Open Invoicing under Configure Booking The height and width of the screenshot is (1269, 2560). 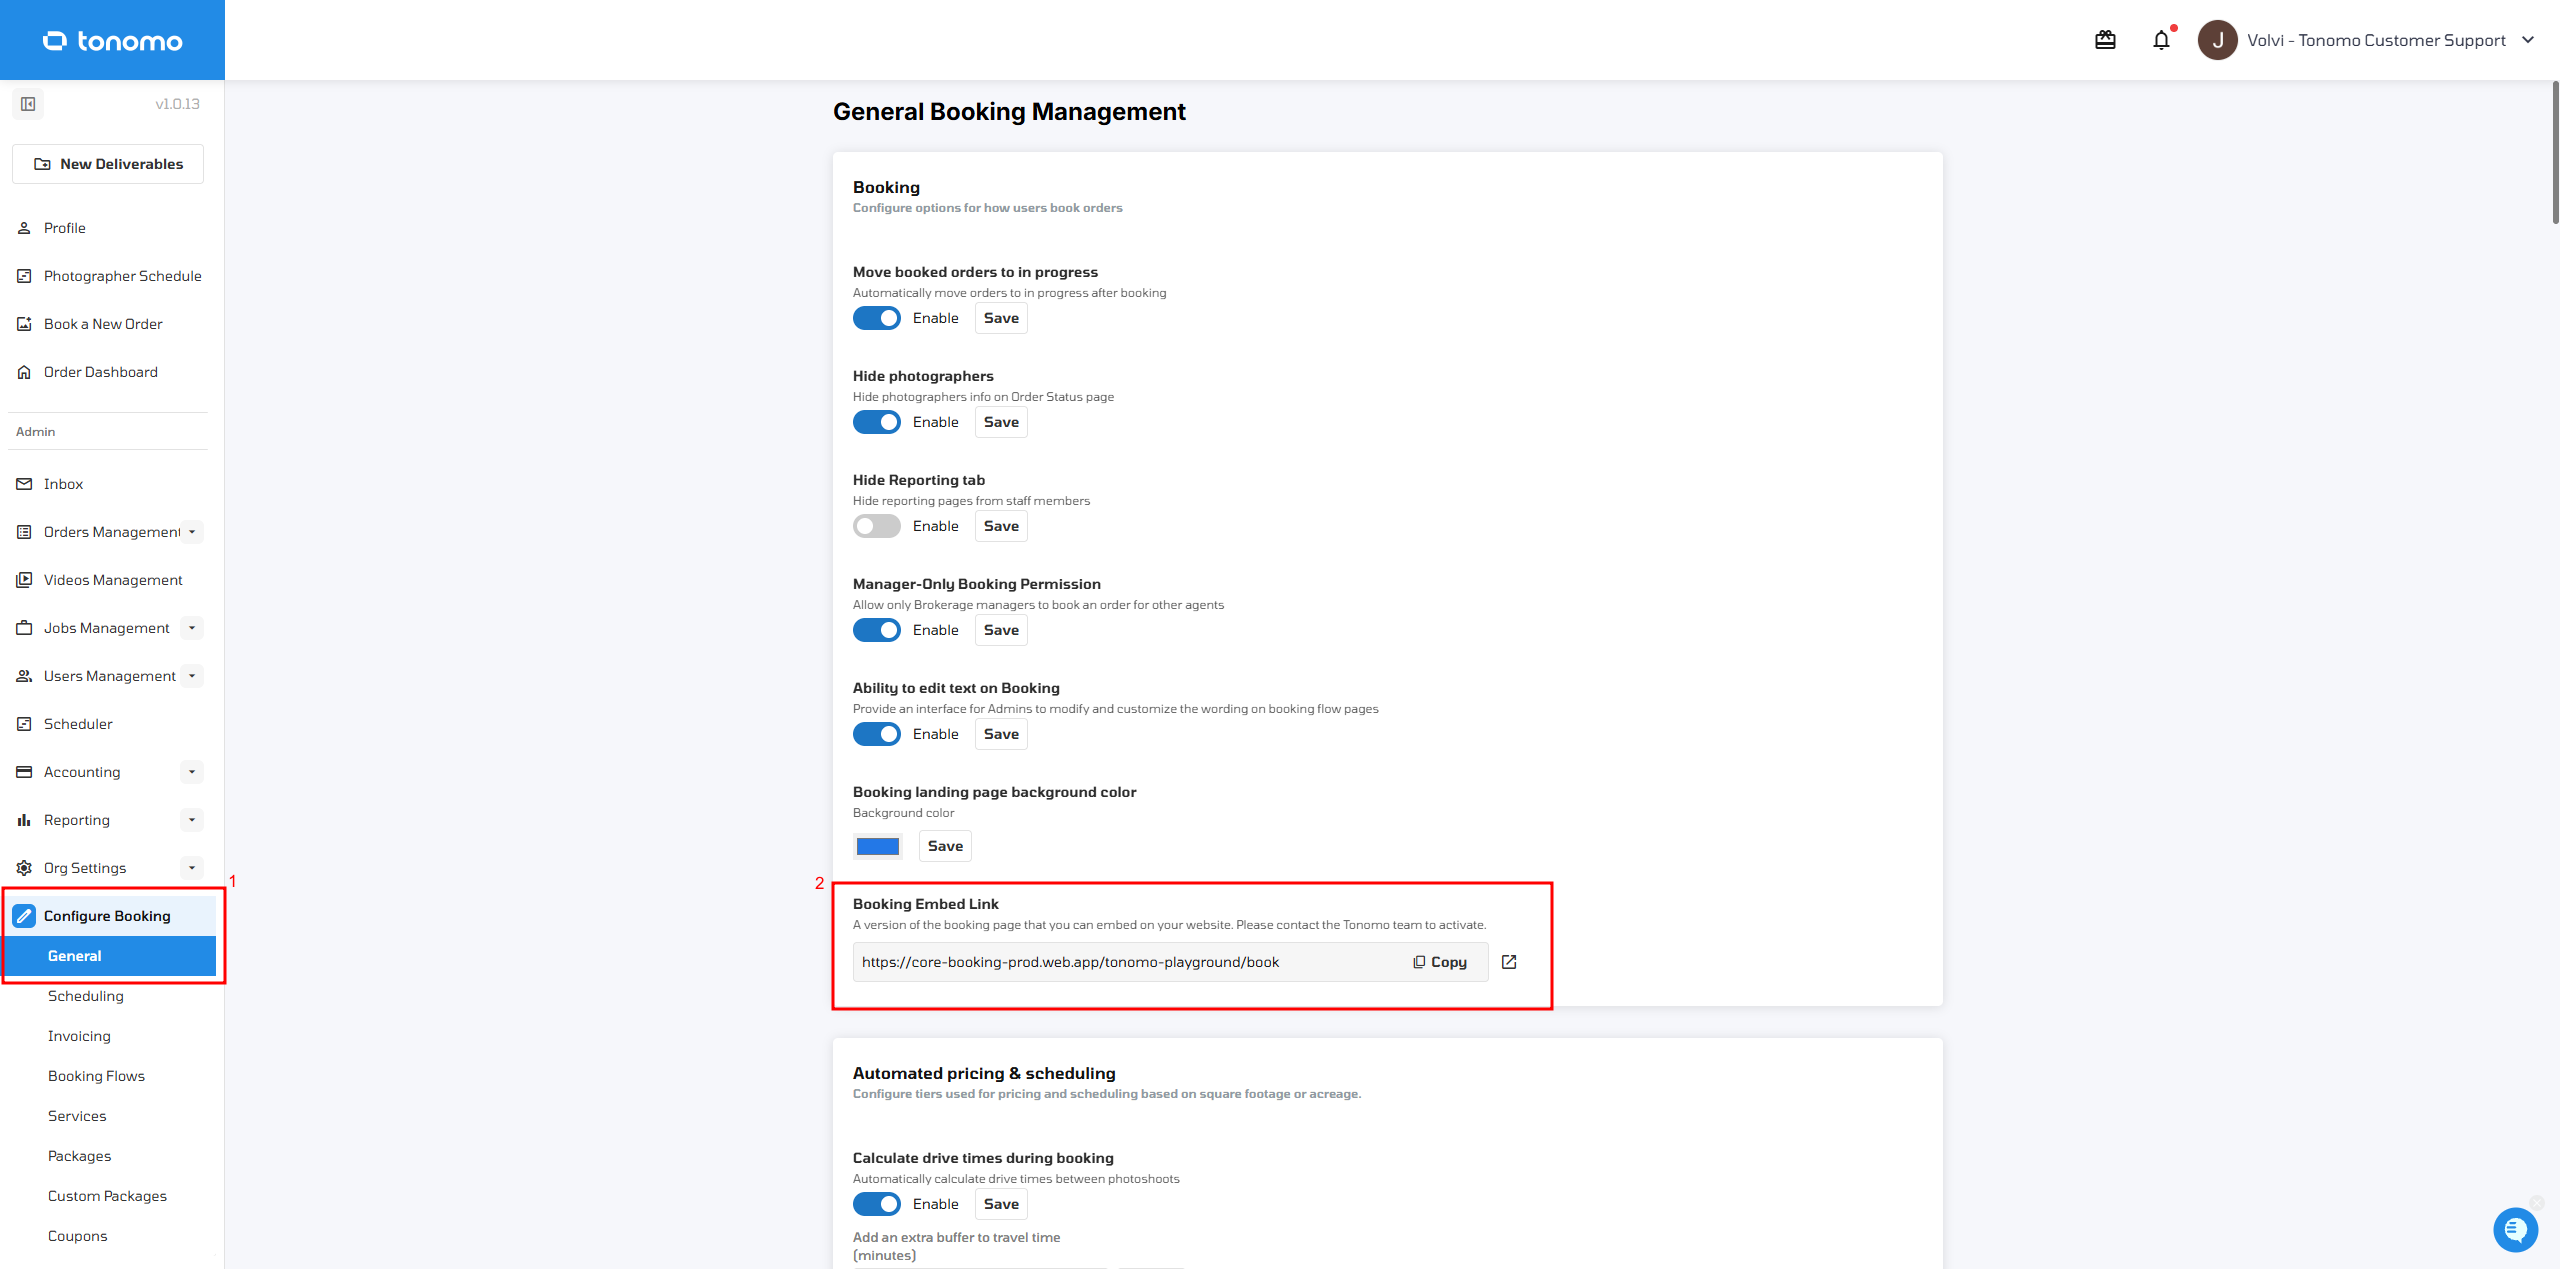(x=79, y=1036)
